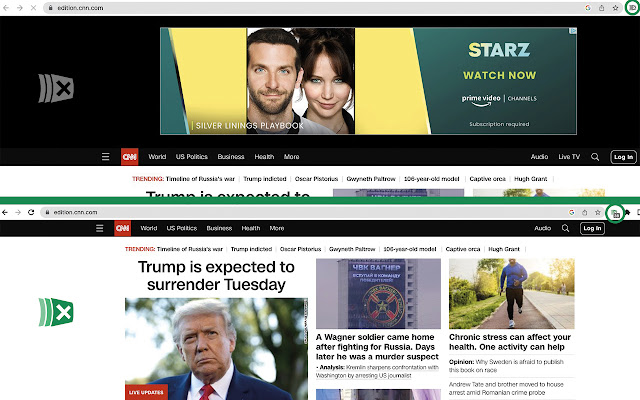Image resolution: width=640 pixels, height=400 pixels.
Task: Open Audio in the bottom navbar
Action: pyautogui.click(x=542, y=228)
